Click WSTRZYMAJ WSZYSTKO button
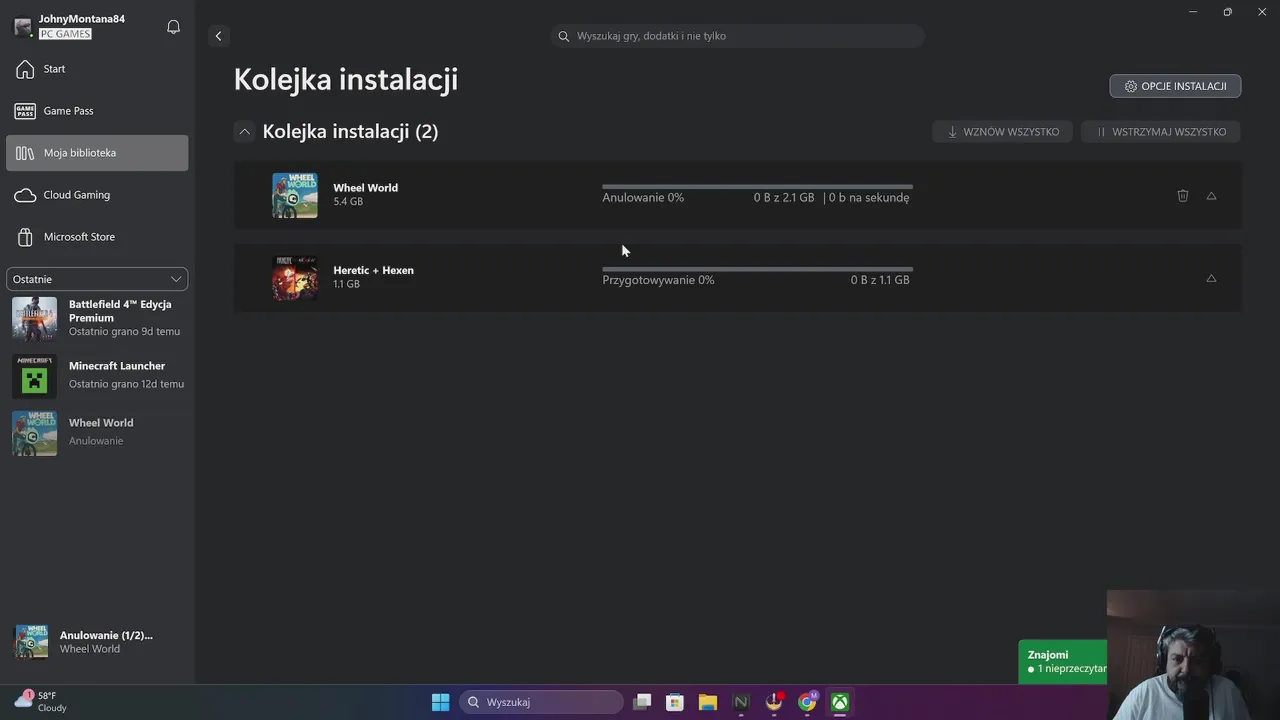The width and height of the screenshot is (1280, 720). click(x=1161, y=132)
